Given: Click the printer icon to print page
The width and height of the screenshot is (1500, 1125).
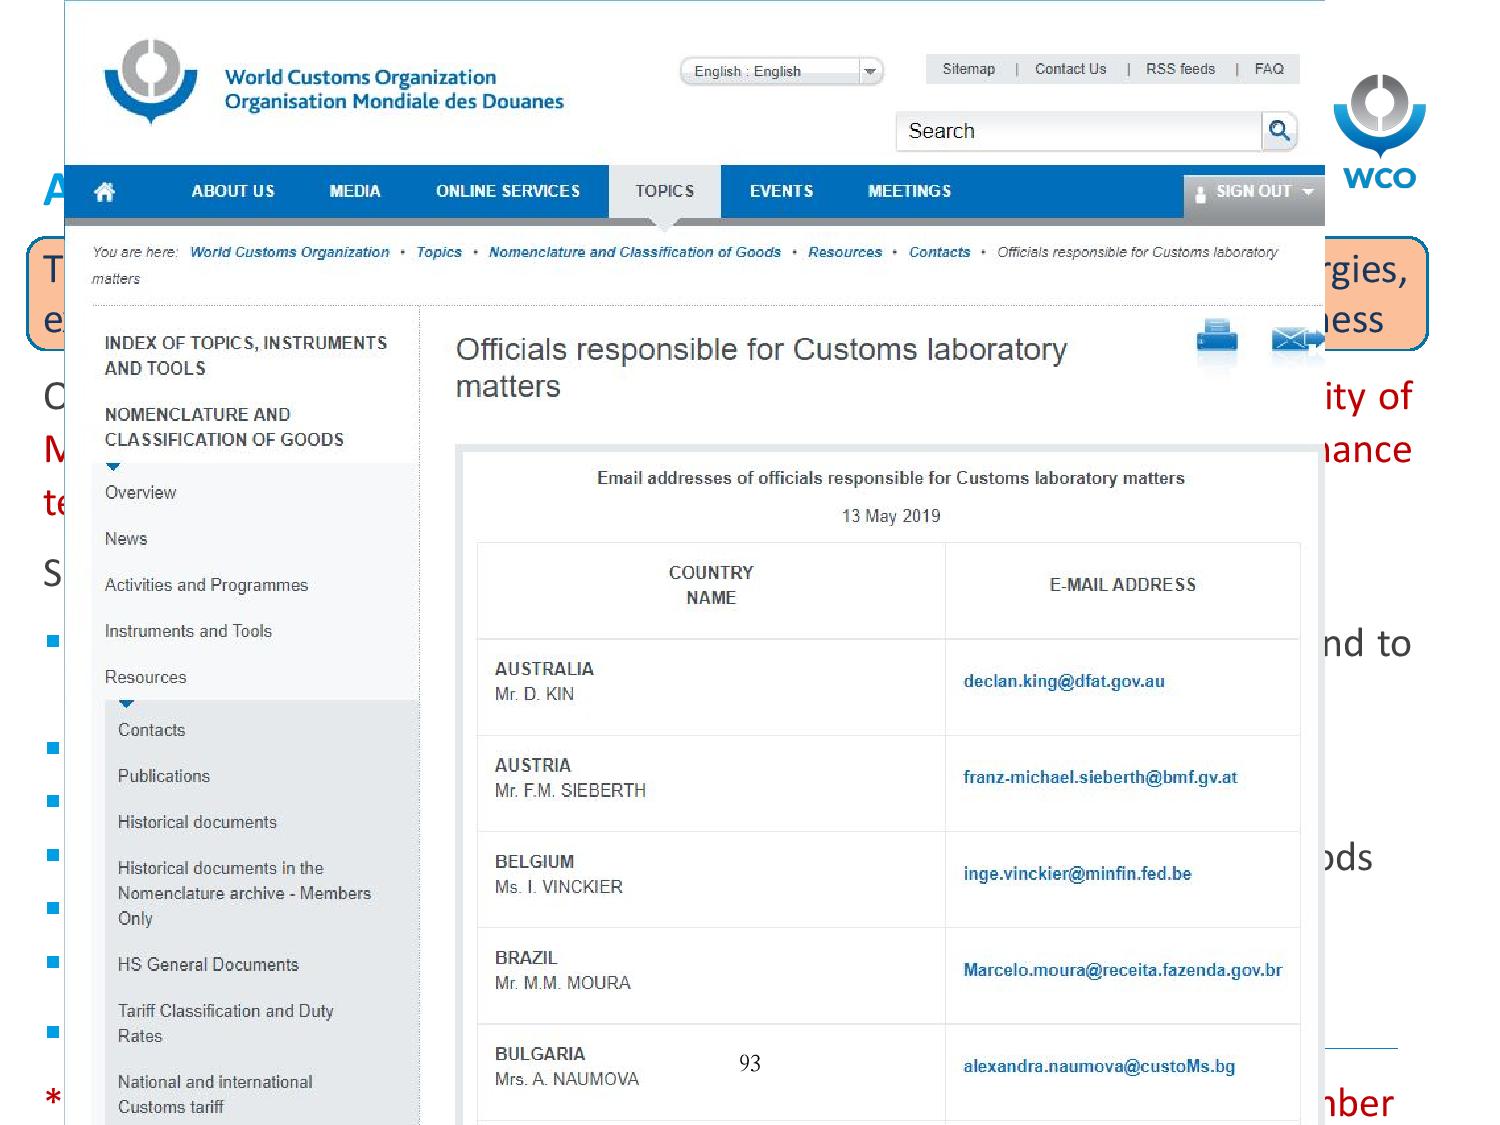Looking at the screenshot, I should [x=1217, y=337].
